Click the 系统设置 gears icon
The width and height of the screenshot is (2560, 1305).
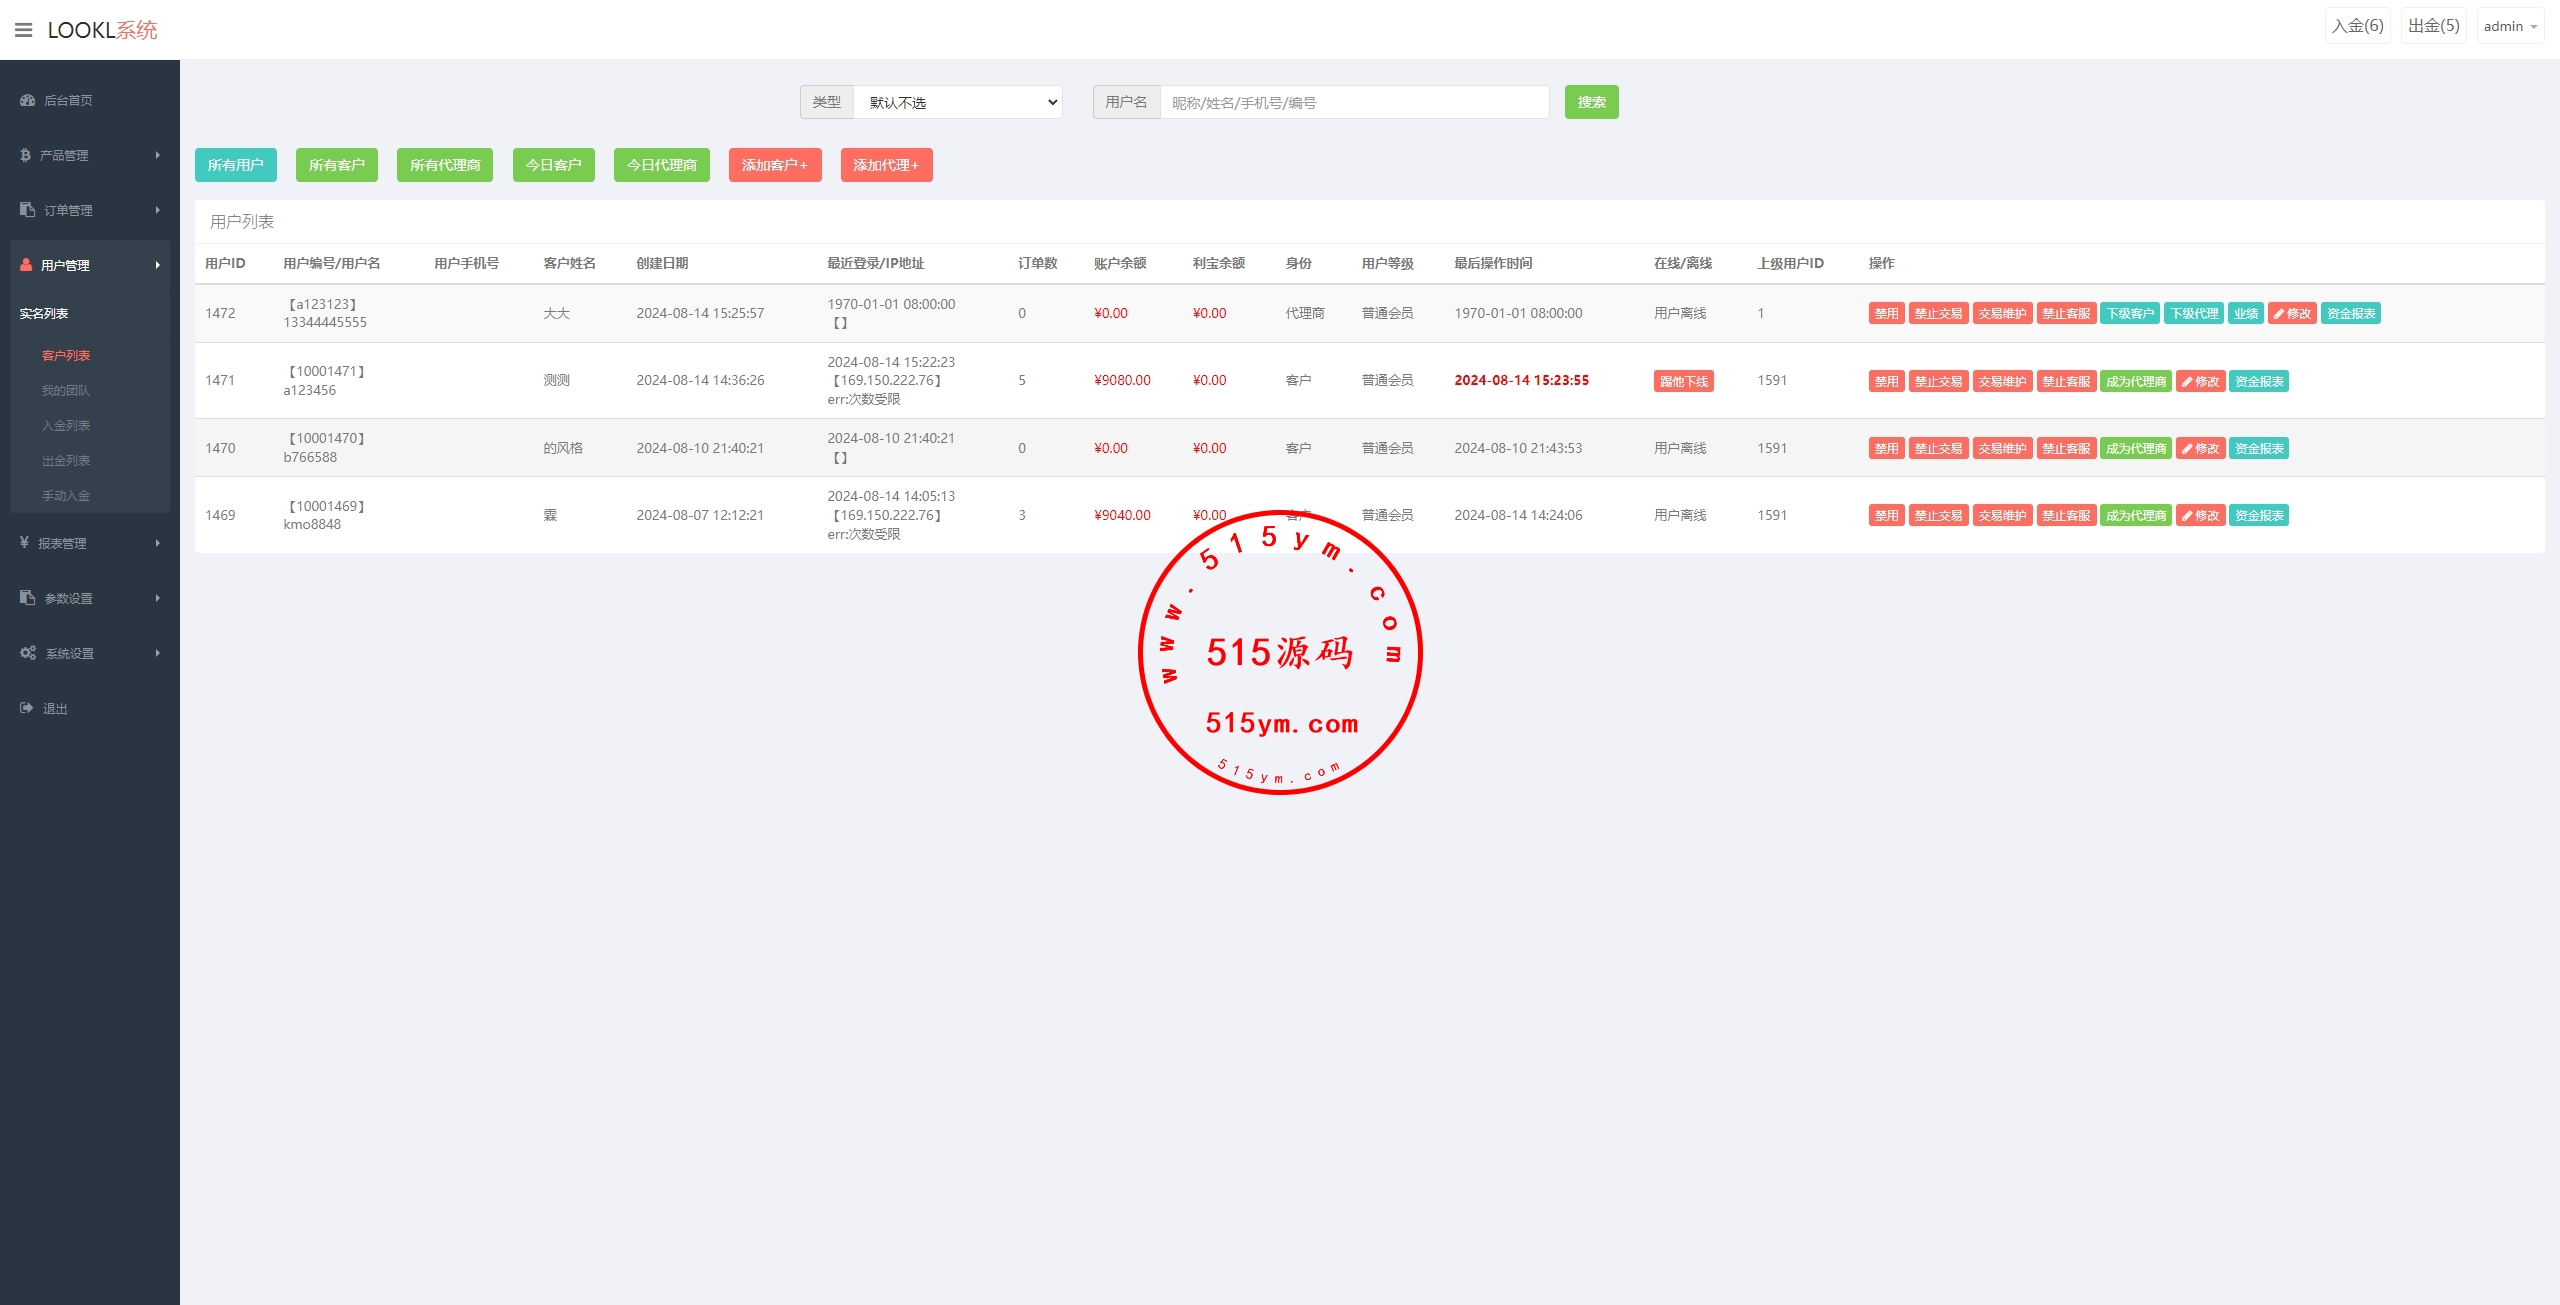(x=28, y=653)
